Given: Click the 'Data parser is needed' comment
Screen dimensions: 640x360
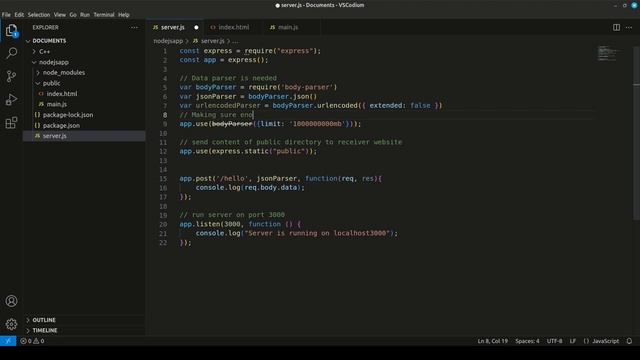Looking at the screenshot, I should (228, 78).
